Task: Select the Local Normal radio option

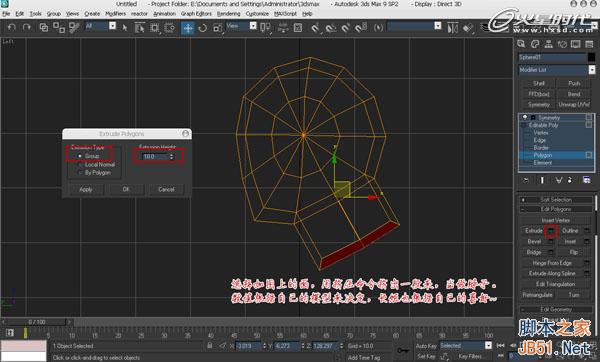Action: [x=80, y=165]
